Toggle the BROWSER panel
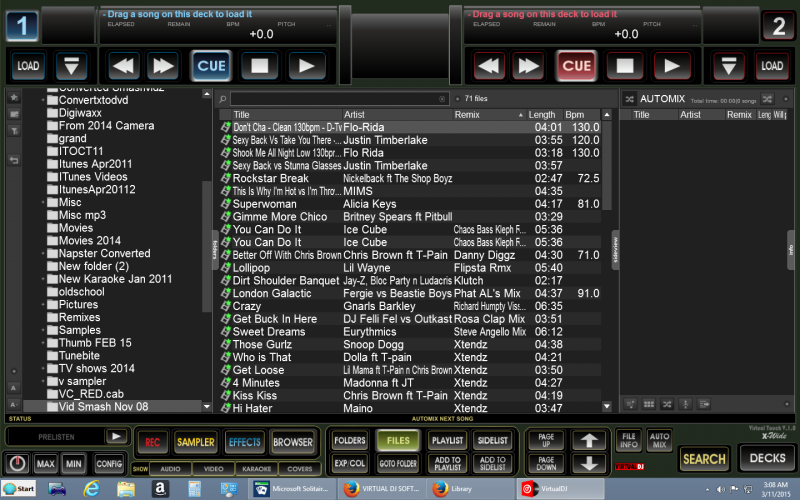800x500 pixels. [293, 442]
